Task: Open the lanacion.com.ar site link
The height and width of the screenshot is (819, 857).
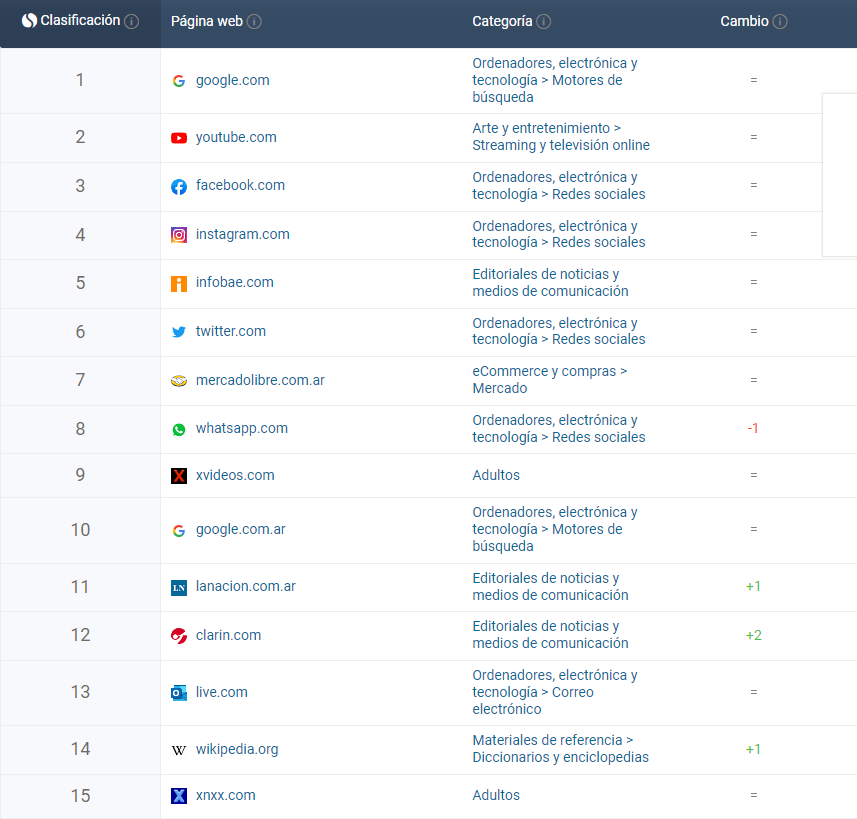Action: click(245, 587)
